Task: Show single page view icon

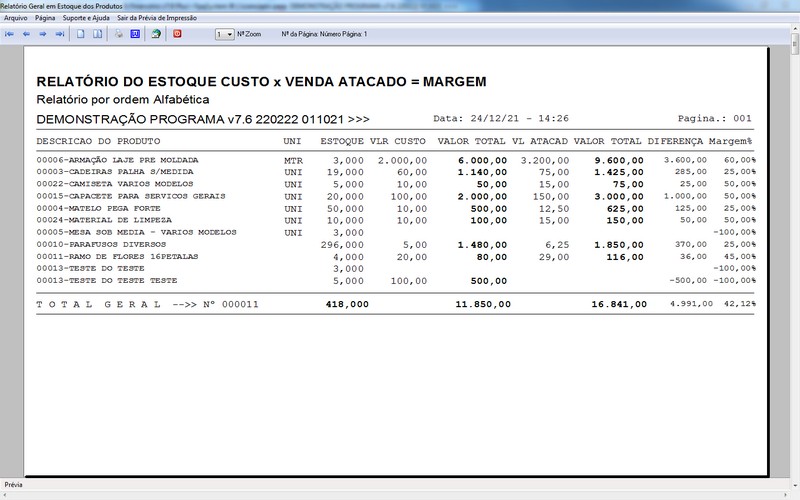Action: click(81, 34)
